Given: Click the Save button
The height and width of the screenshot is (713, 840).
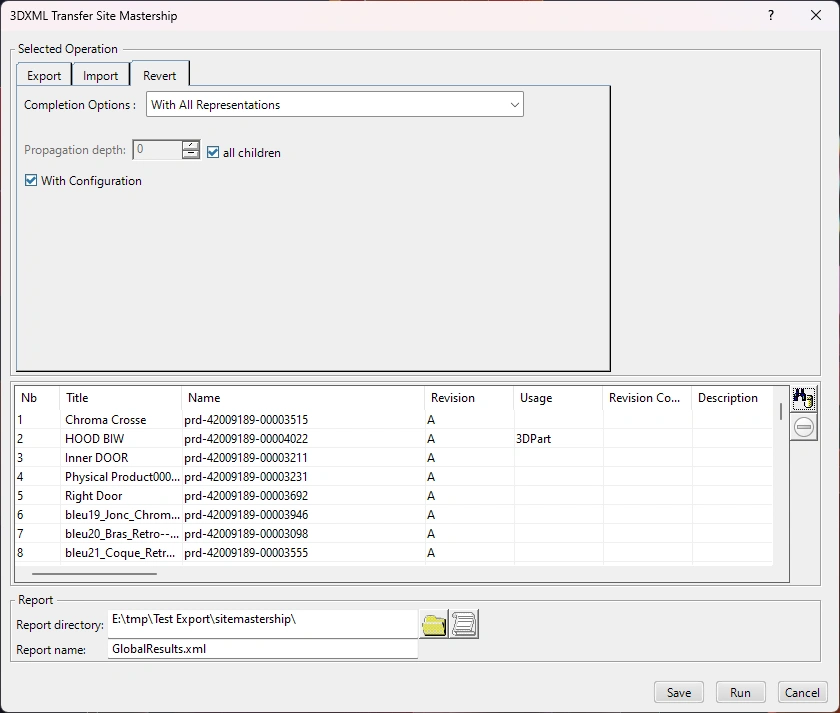Looking at the screenshot, I should pos(679,693).
